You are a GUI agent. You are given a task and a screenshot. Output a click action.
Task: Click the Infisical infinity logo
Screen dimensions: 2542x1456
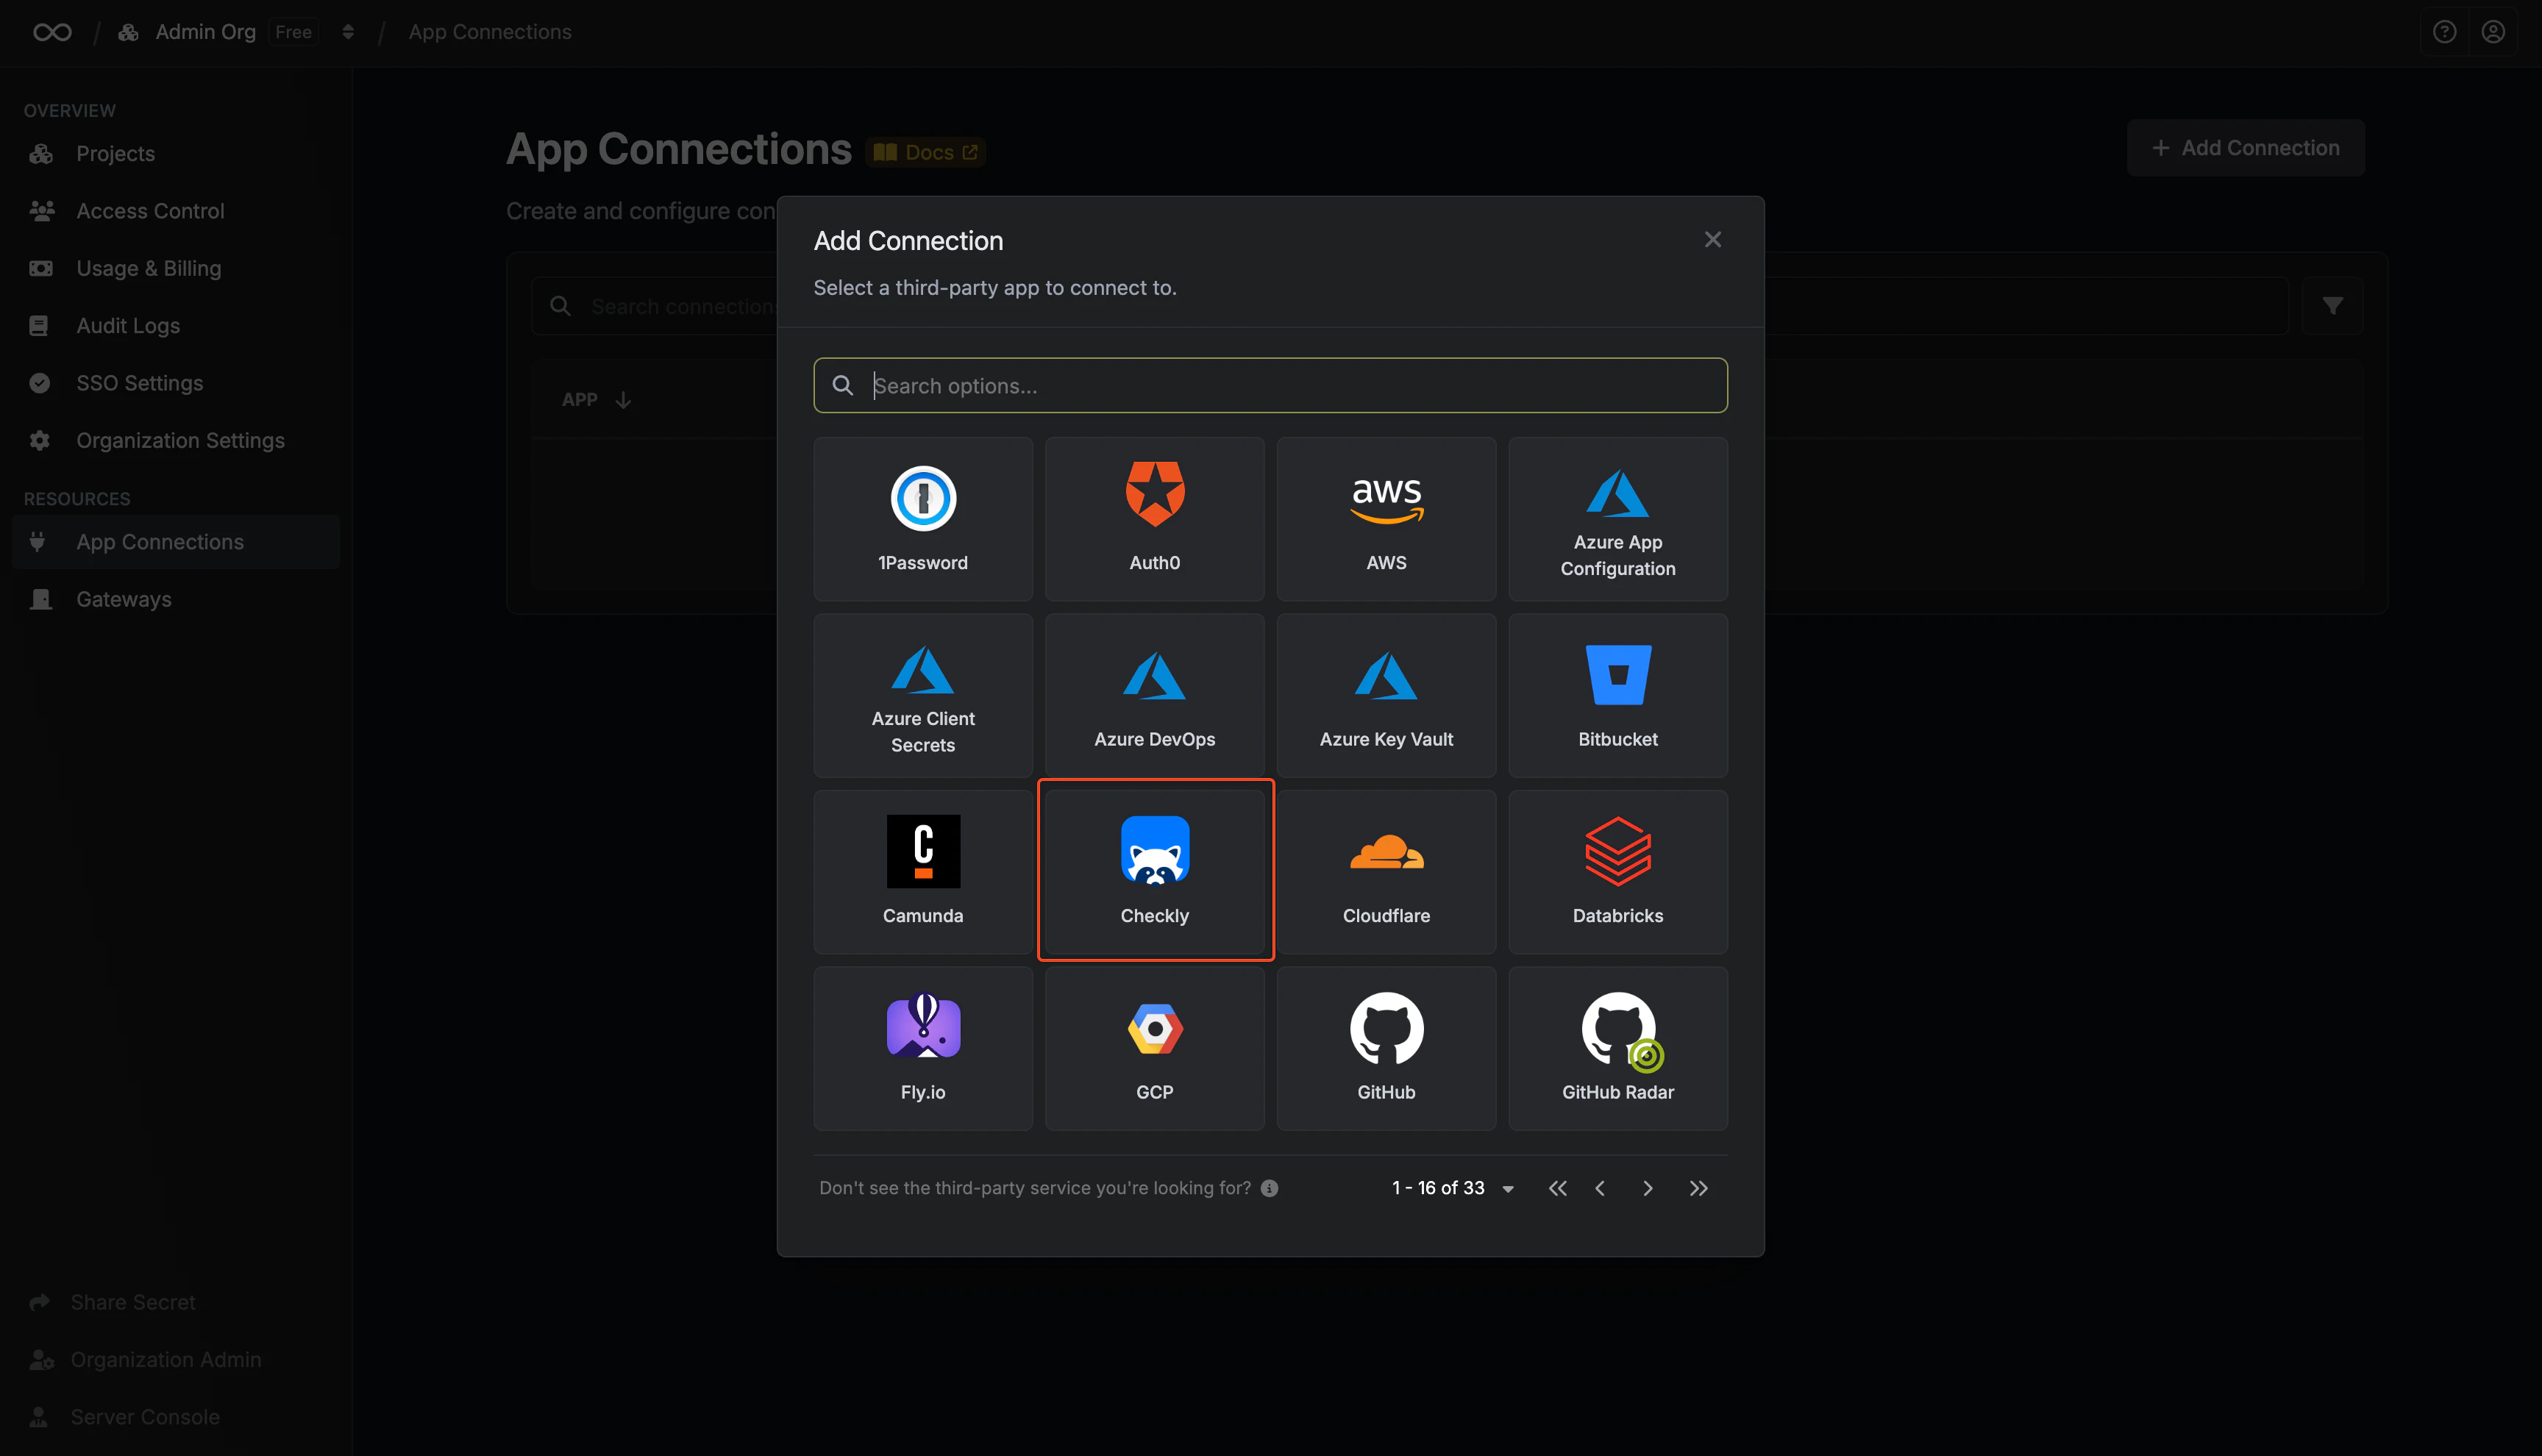pyautogui.click(x=52, y=33)
